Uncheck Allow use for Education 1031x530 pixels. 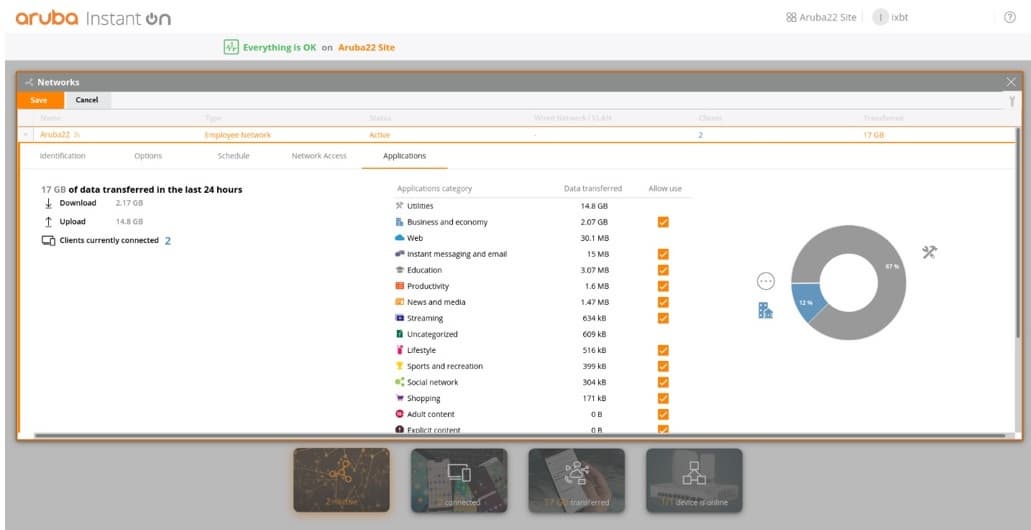(x=663, y=270)
